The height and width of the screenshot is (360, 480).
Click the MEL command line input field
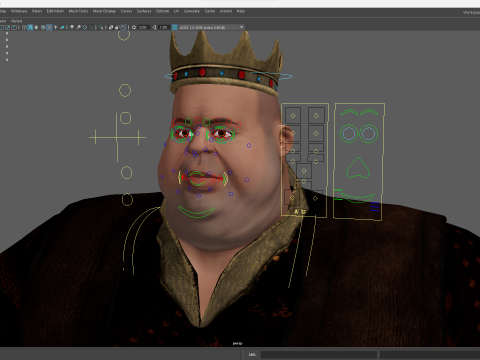319,355
